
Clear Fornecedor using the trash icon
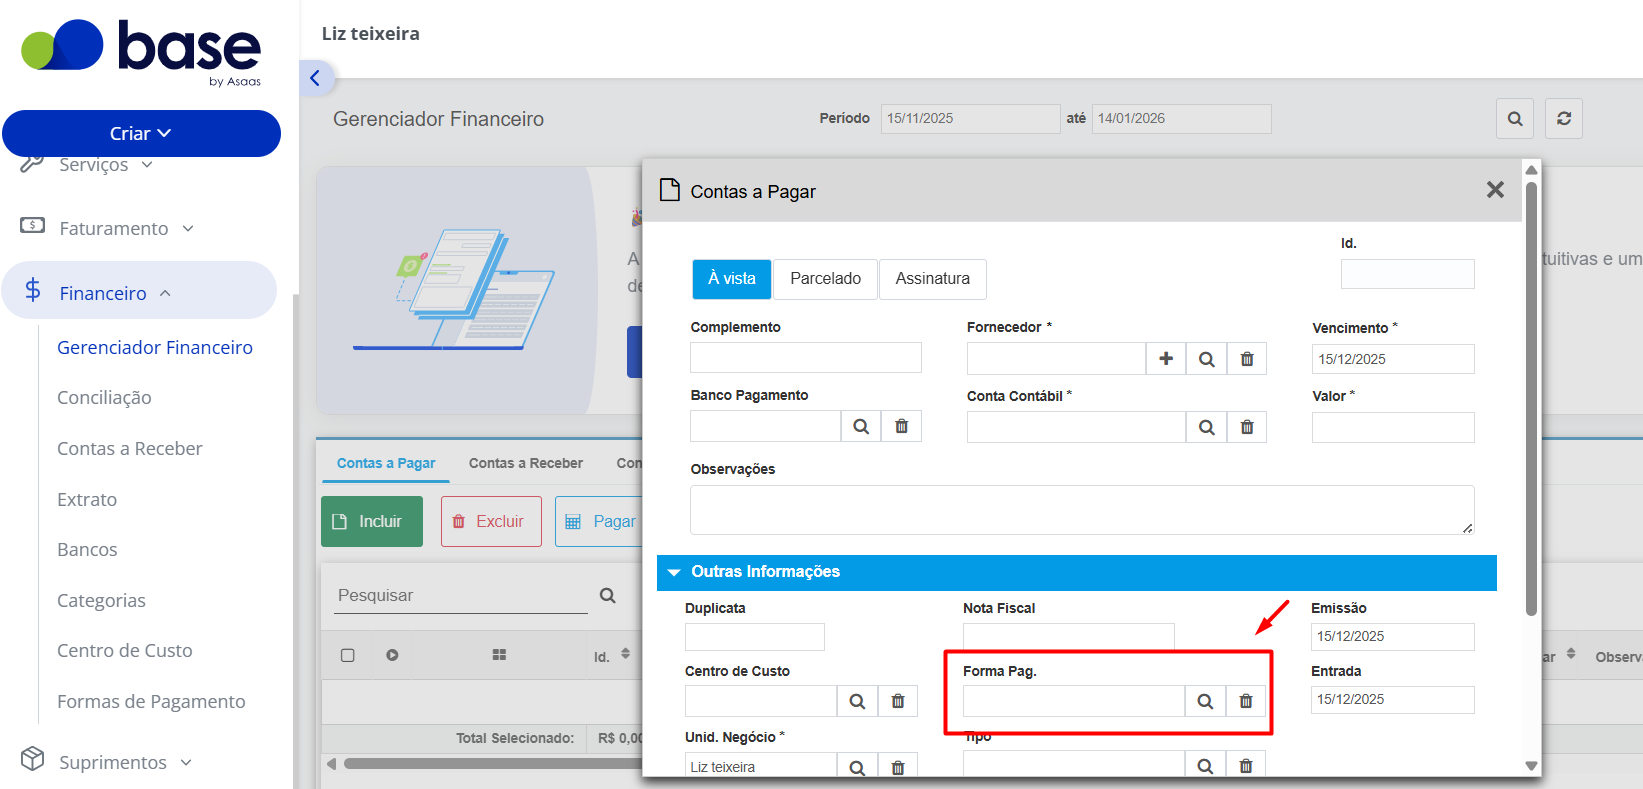tap(1247, 359)
